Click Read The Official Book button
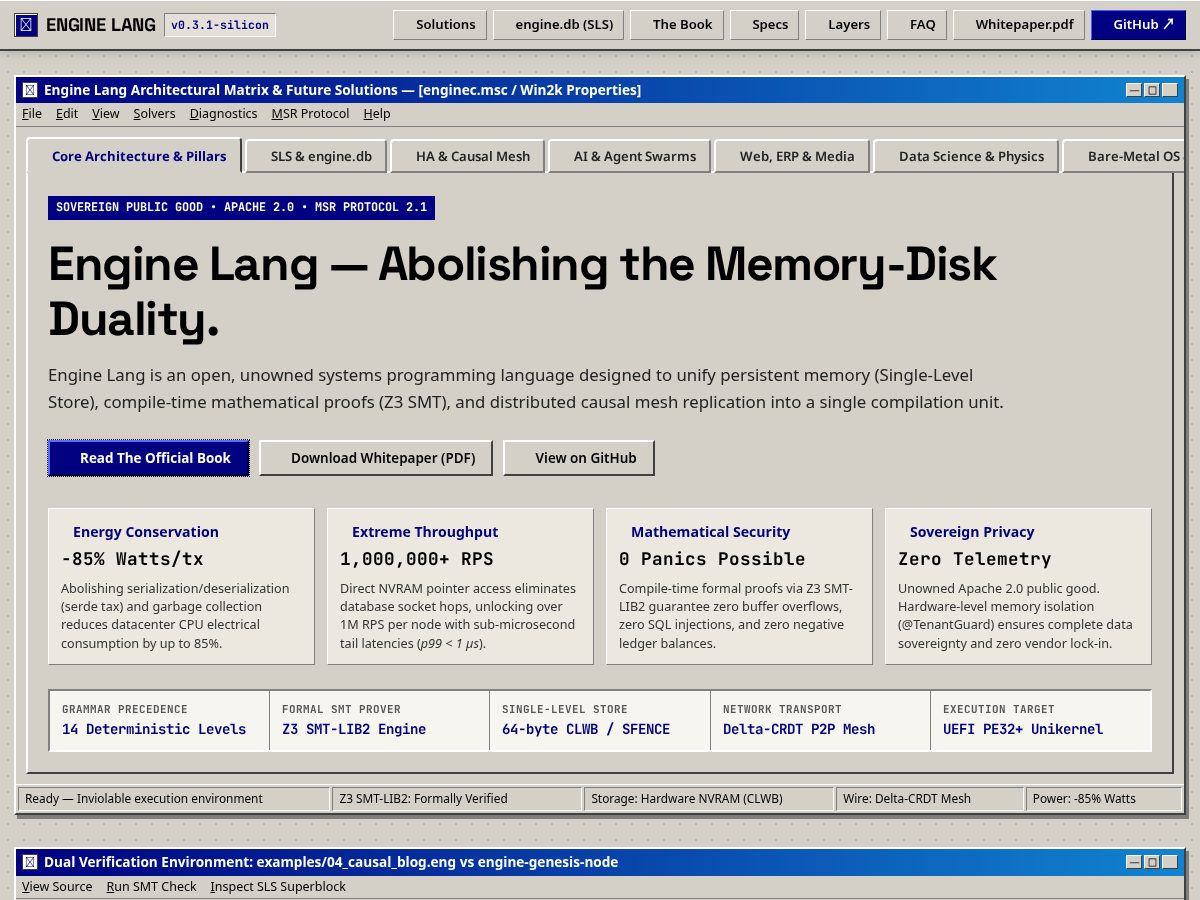Image resolution: width=1200 pixels, height=900 pixels. [149, 458]
